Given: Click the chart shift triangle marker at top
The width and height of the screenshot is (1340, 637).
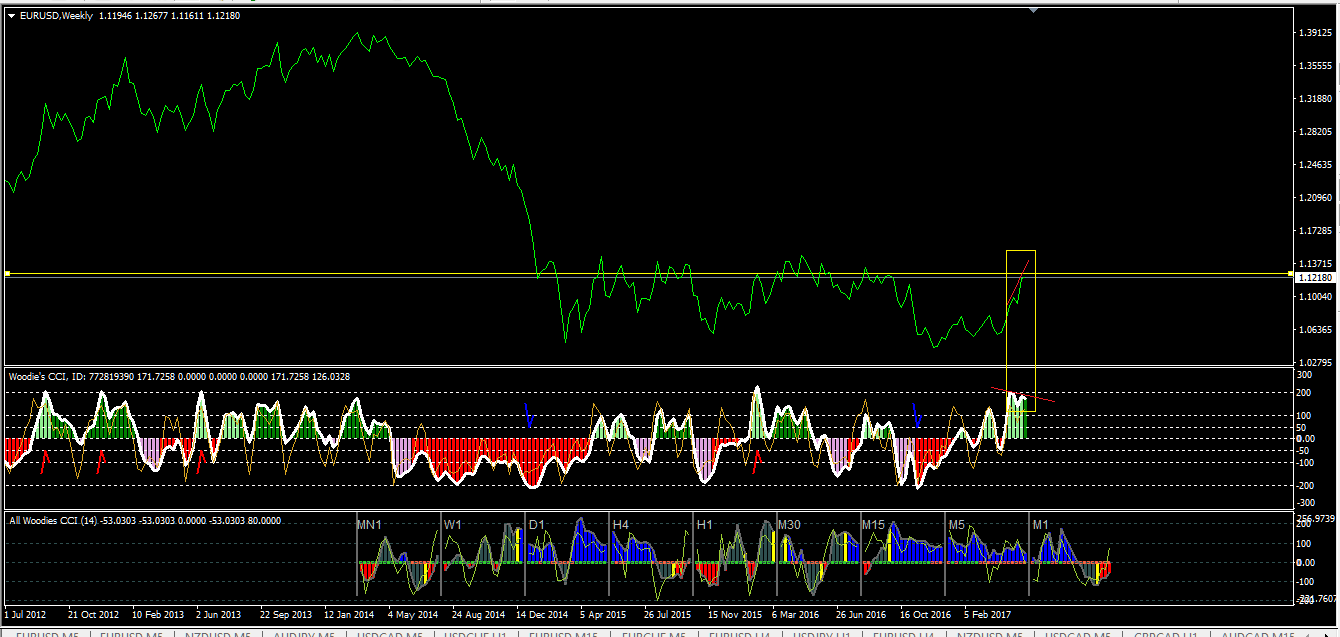Looking at the screenshot, I should pyautogui.click(x=1033, y=10).
